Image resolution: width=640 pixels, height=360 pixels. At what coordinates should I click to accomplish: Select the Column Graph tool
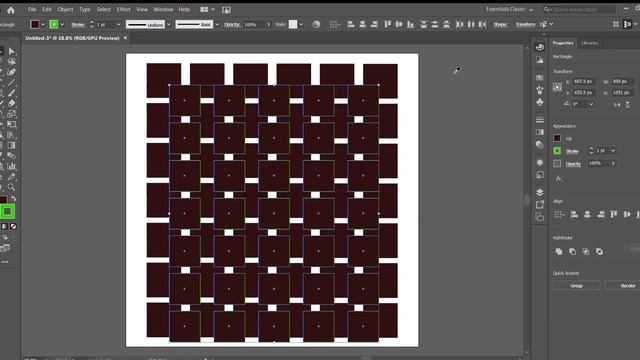click(x=11, y=166)
